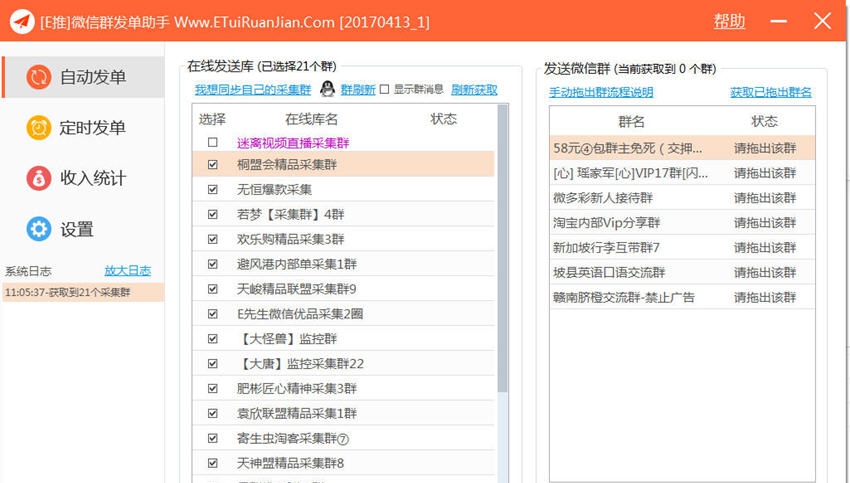The height and width of the screenshot is (483, 850).
Task: Click the 刷新获取 link
Action: tap(474, 89)
